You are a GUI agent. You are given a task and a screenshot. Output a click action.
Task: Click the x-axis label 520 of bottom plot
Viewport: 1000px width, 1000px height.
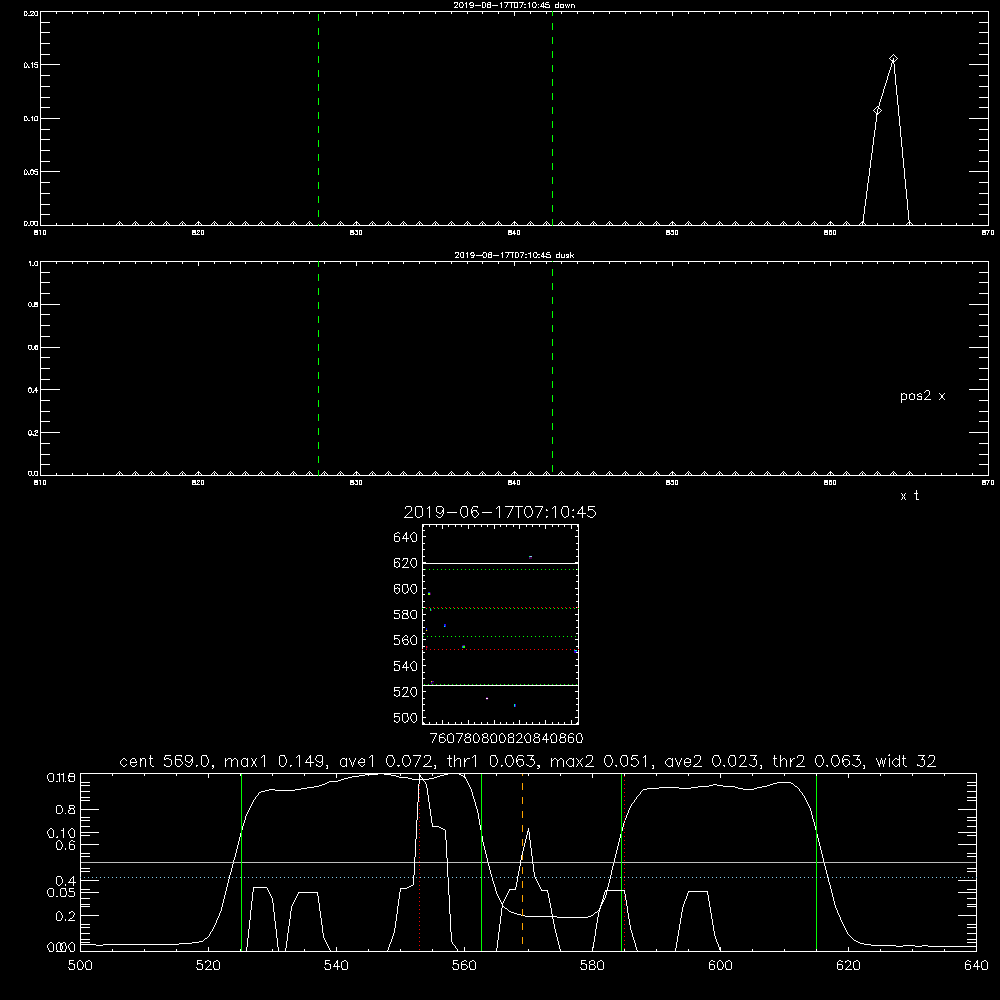coord(208,966)
